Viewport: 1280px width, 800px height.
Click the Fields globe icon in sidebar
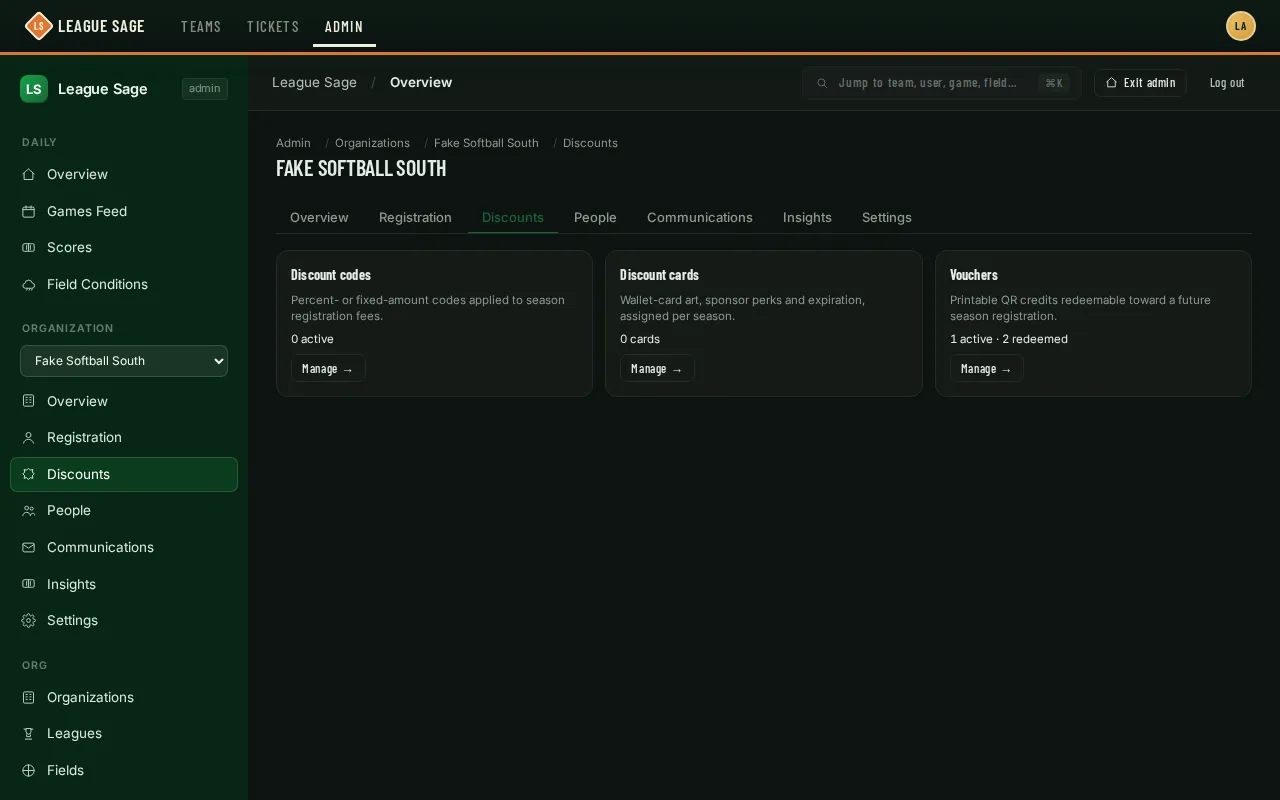point(29,771)
